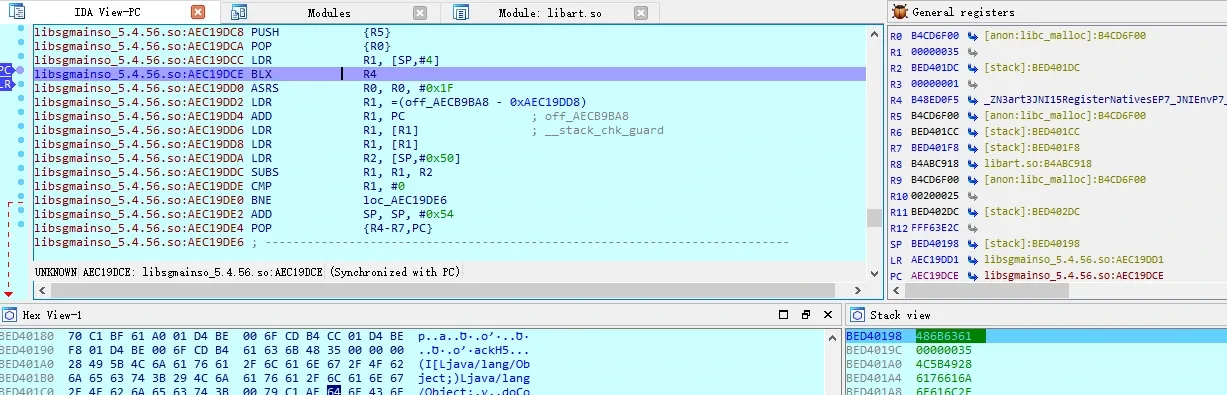1227x395 pixels.
Task: Click the jump arrow beside R9 register
Action: [x=973, y=180]
